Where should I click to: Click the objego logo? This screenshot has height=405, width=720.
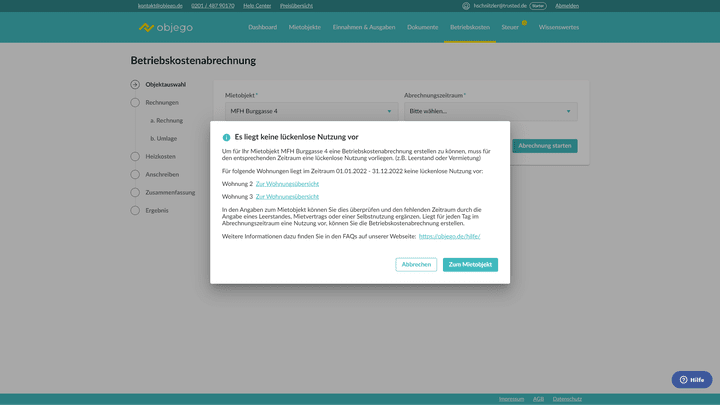coord(166,28)
